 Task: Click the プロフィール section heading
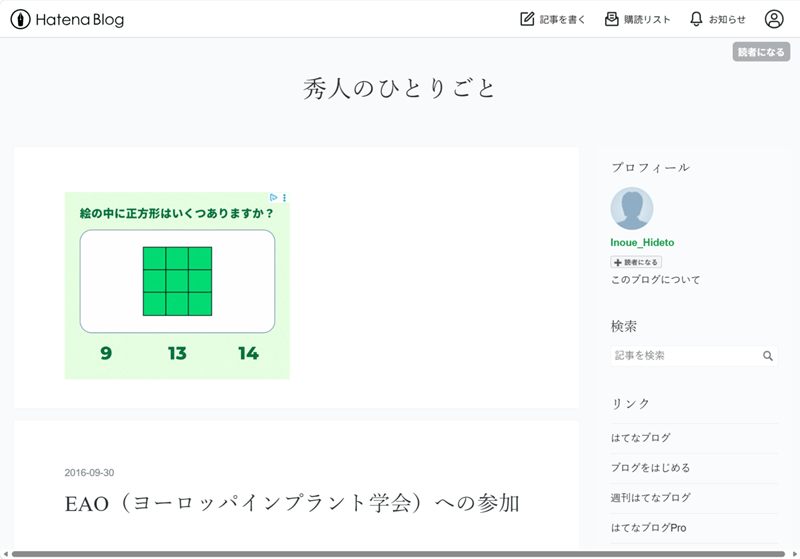651,167
